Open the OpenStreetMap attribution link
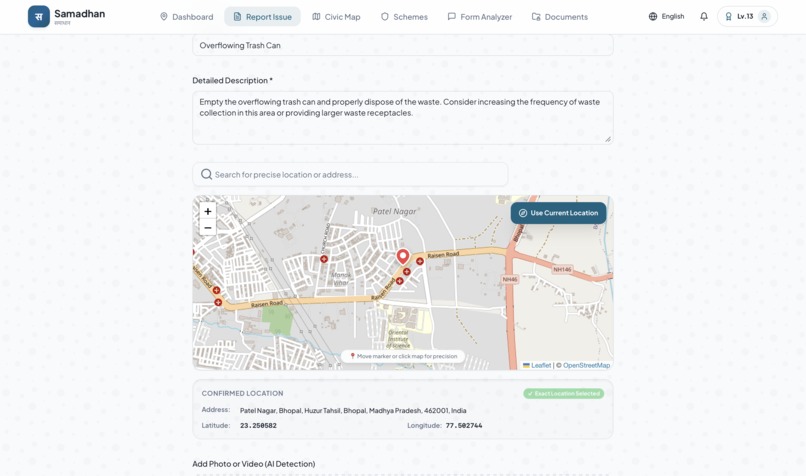The width and height of the screenshot is (806, 476). tap(587, 365)
